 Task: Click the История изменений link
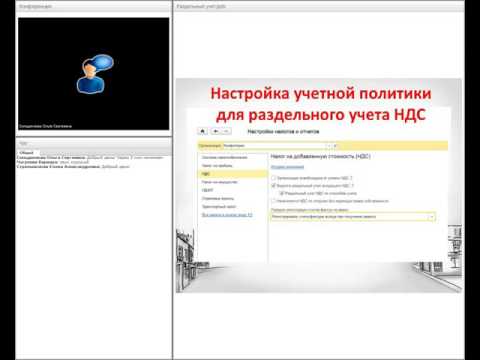pyautogui.click(x=287, y=167)
